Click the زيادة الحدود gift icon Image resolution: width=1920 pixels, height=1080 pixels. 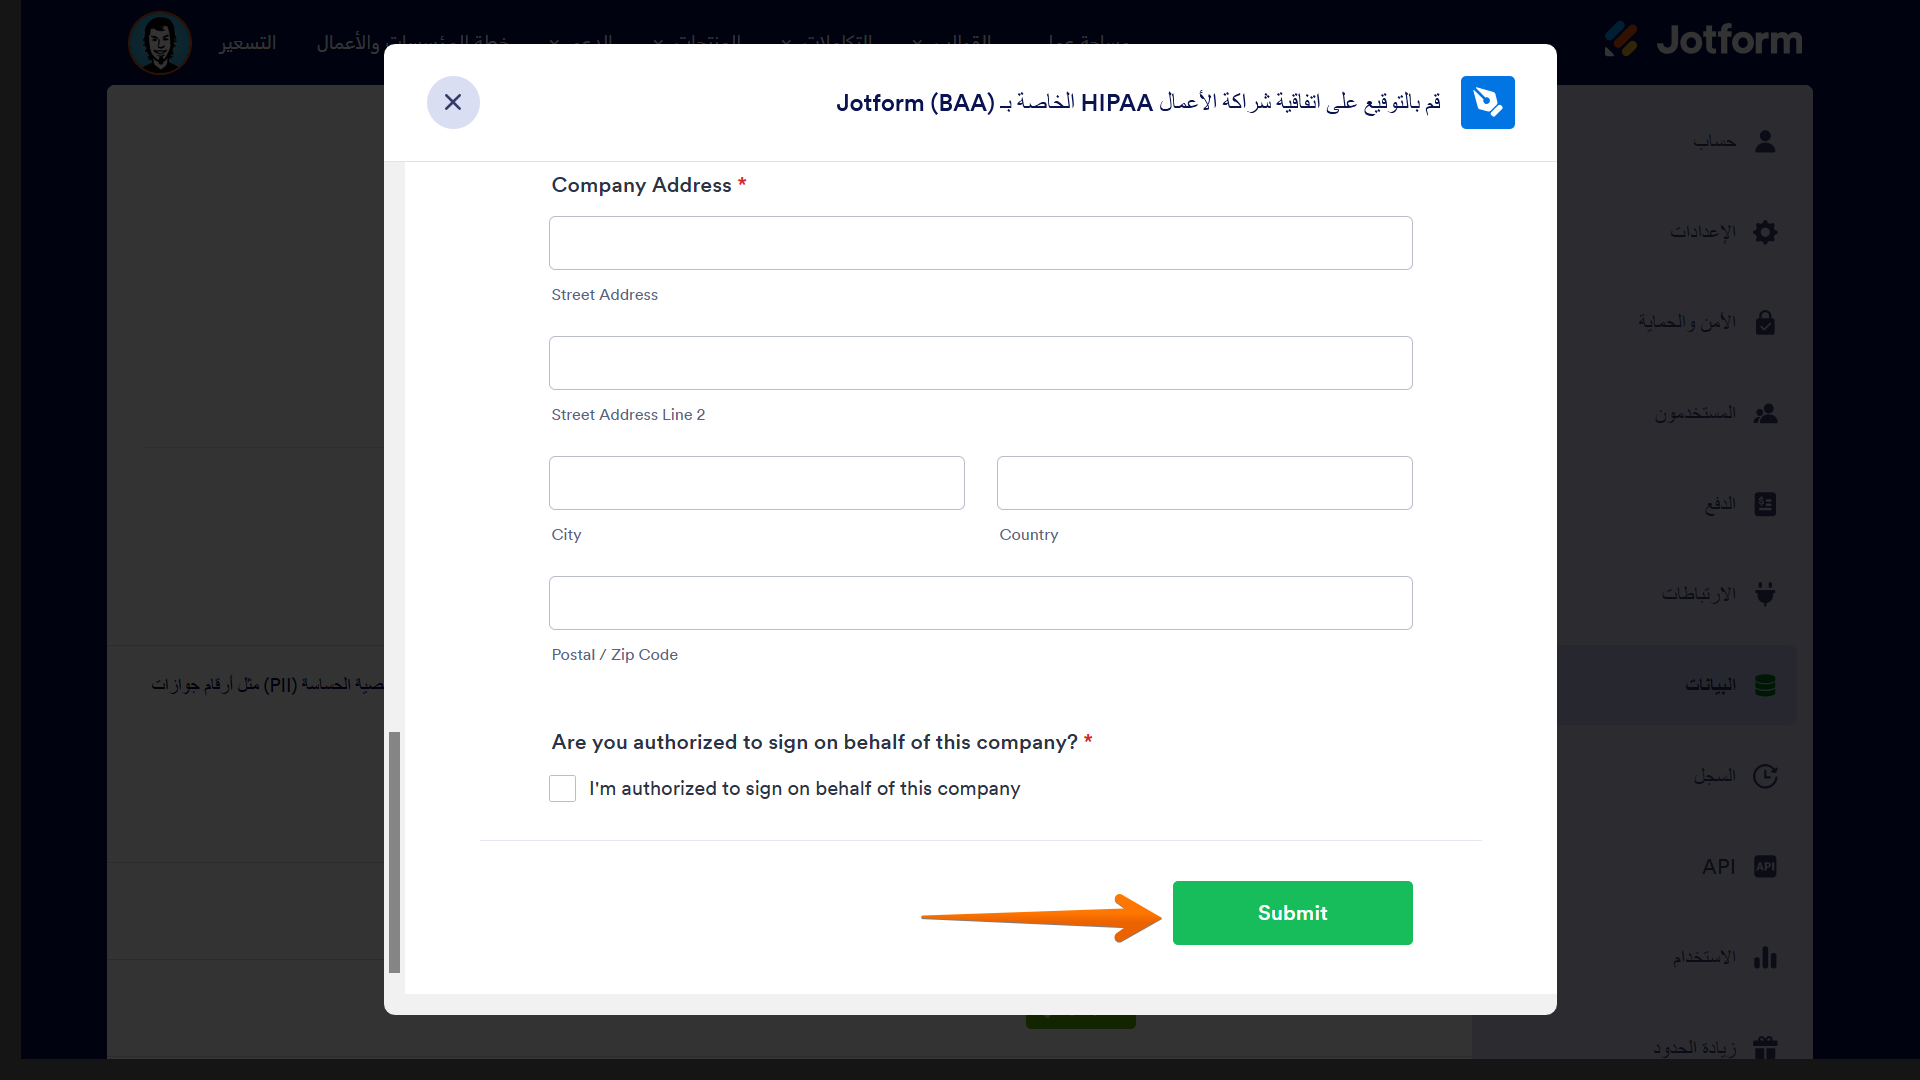pyautogui.click(x=1765, y=1047)
